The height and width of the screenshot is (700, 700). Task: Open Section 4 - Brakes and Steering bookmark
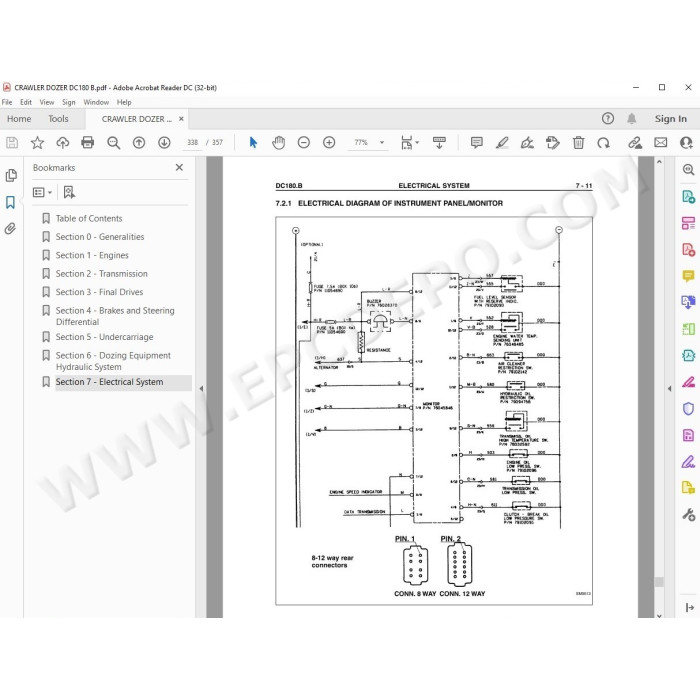tap(115, 316)
